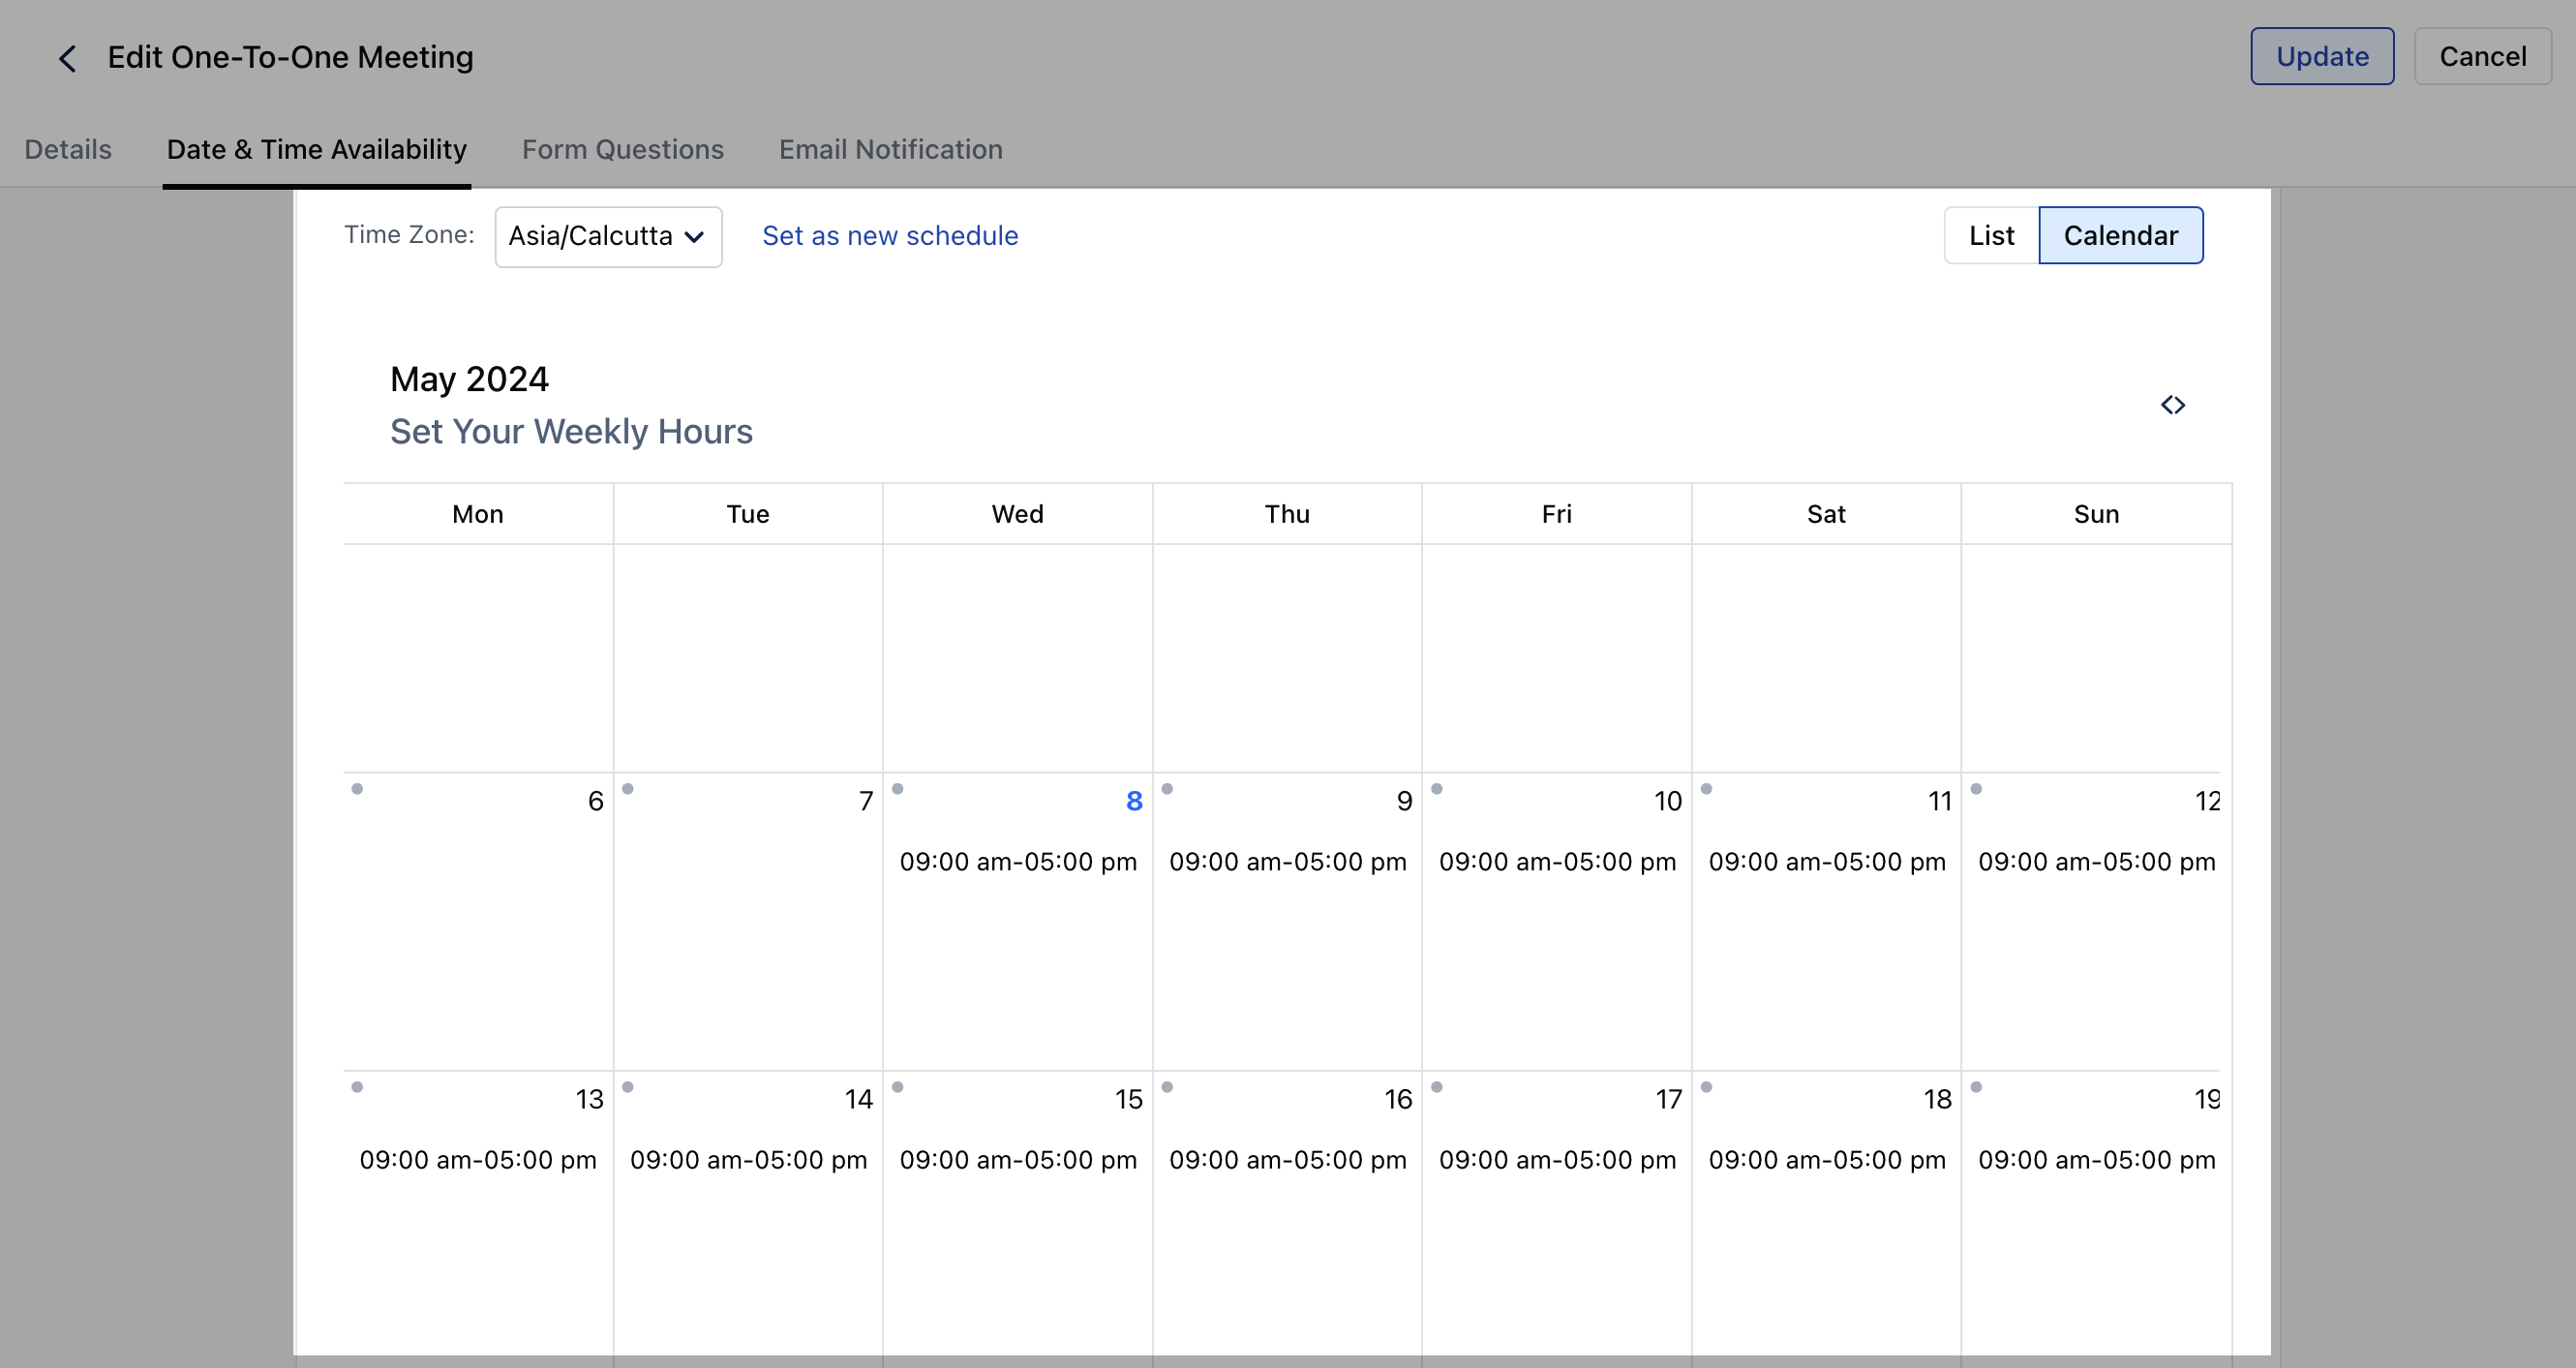Click the gray dot in the May 8 cell
This screenshot has height=1368, width=2576.
click(x=897, y=789)
